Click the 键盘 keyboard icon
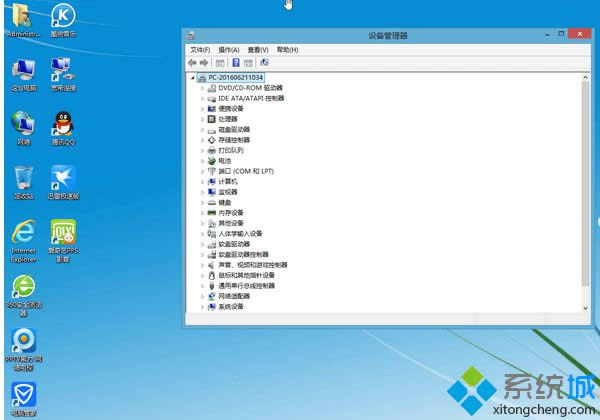The image size is (600, 420). tap(212, 202)
